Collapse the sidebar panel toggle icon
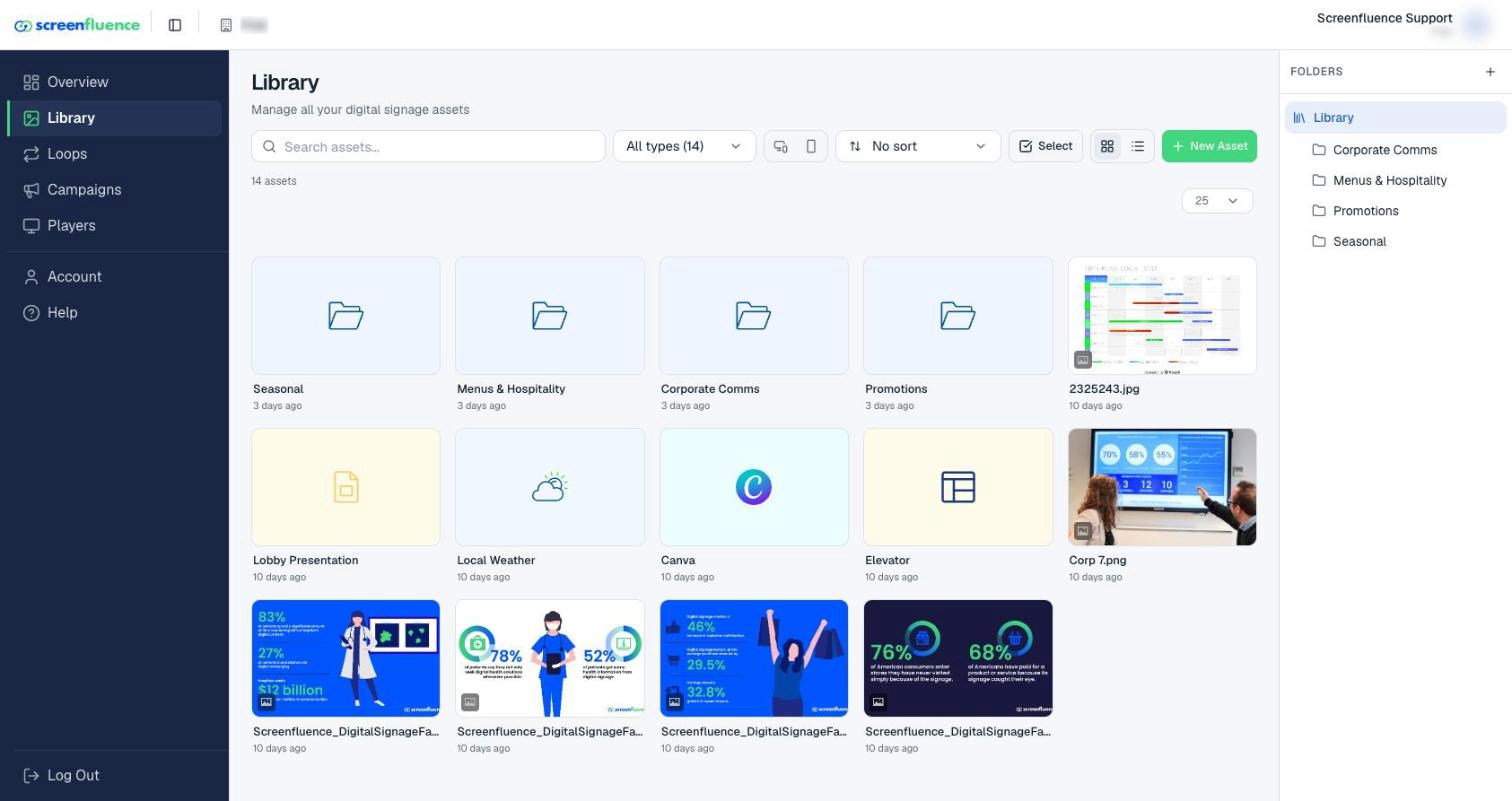Screen dimensions: 1512x801 click(175, 25)
